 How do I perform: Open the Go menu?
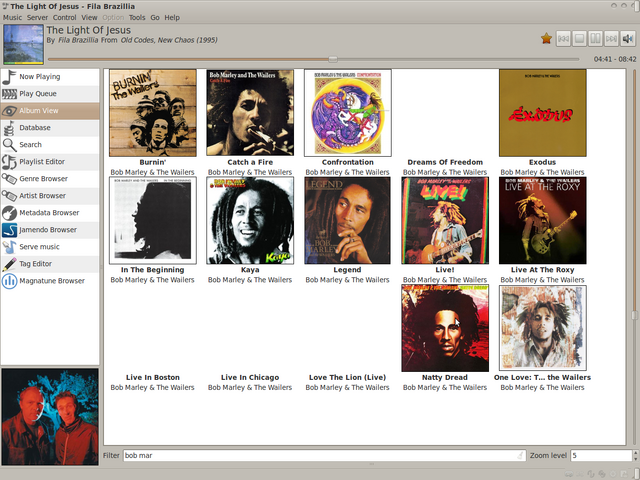click(x=155, y=18)
